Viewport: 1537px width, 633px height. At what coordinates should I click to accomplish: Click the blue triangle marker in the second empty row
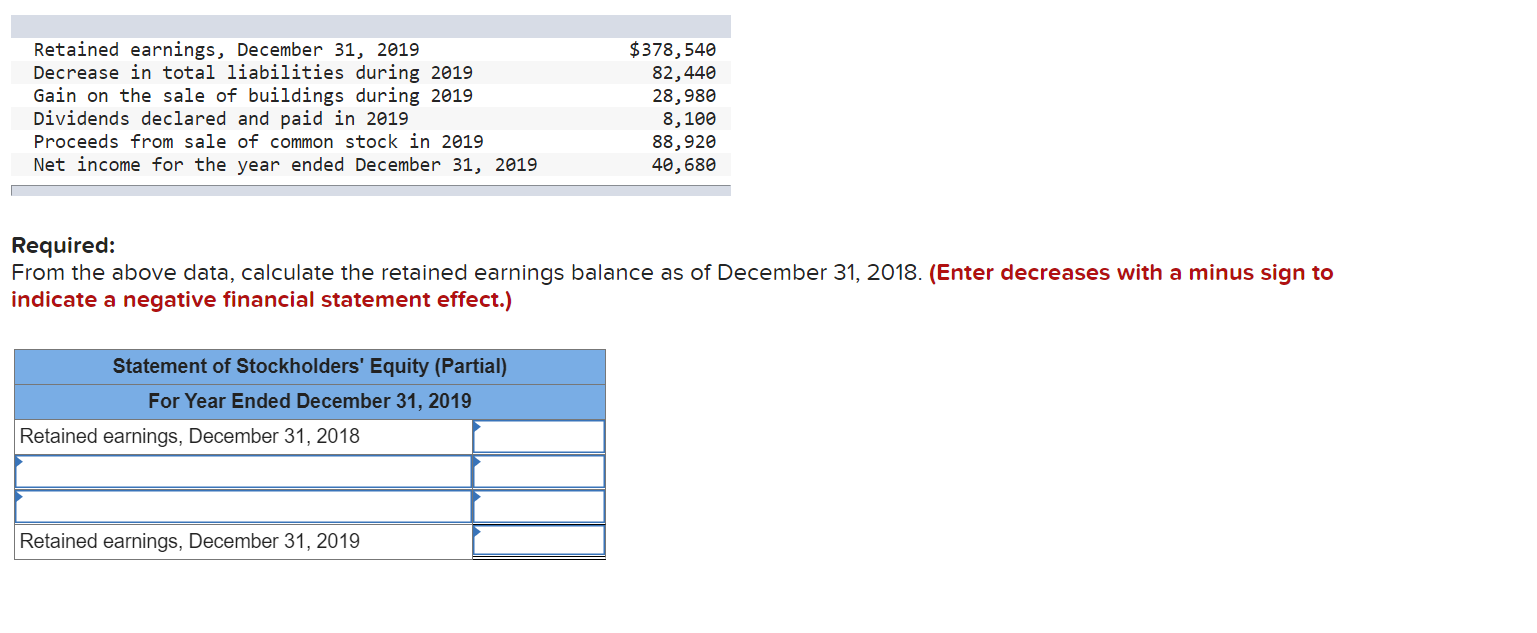[x=18, y=498]
